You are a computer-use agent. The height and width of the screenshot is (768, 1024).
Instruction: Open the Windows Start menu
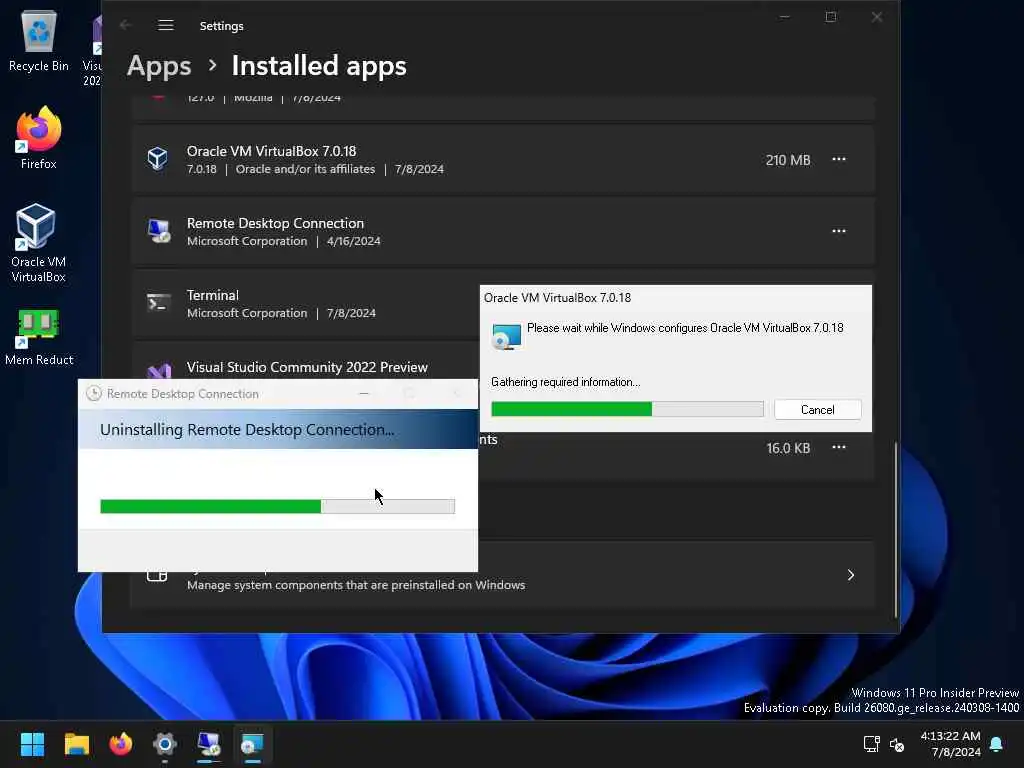pos(32,744)
